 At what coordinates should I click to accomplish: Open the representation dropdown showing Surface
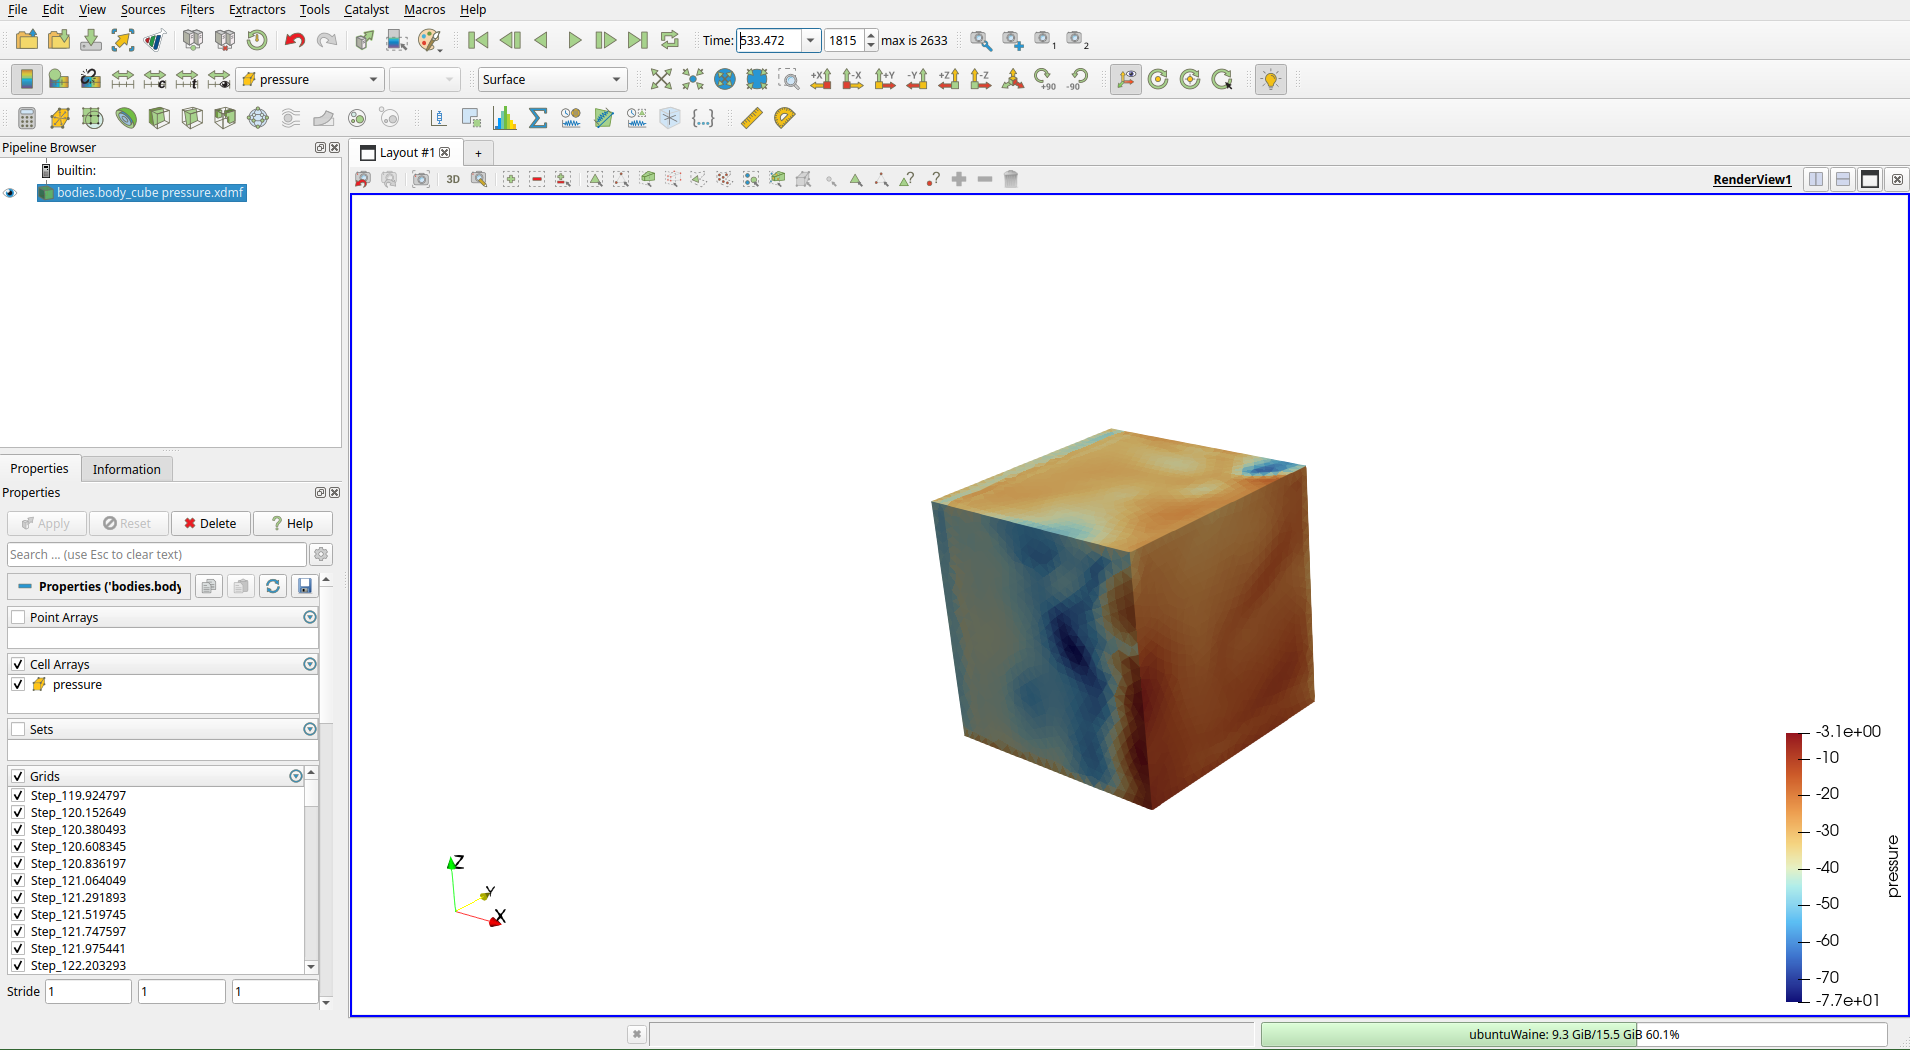coord(551,79)
